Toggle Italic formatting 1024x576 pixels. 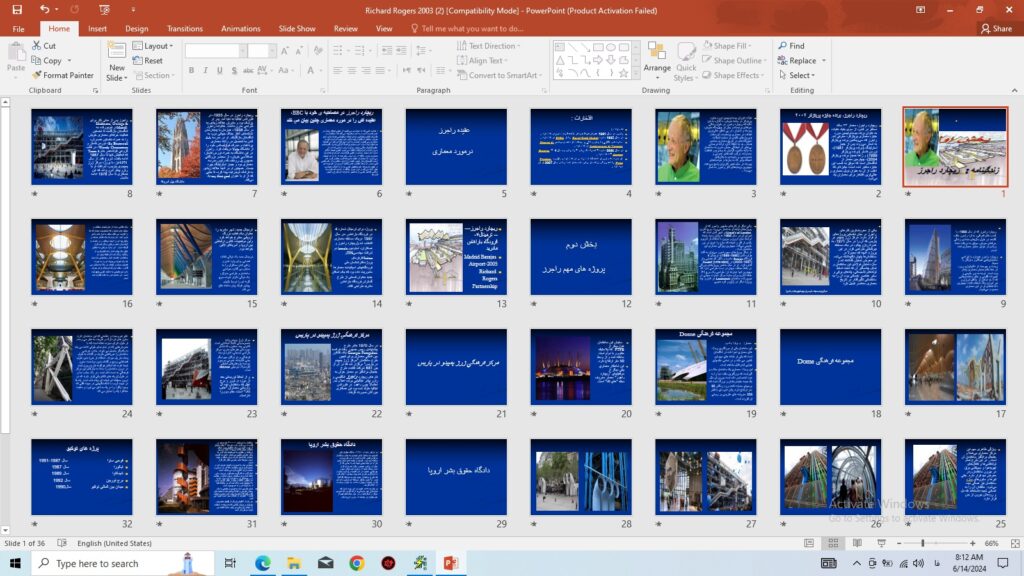coord(205,71)
